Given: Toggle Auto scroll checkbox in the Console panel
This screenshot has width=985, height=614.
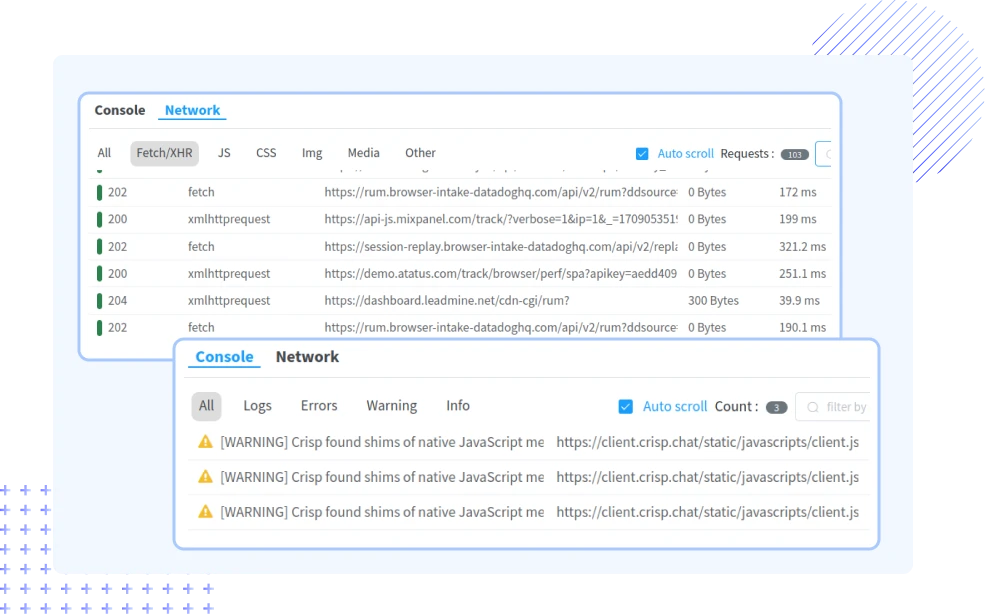Looking at the screenshot, I should point(626,407).
